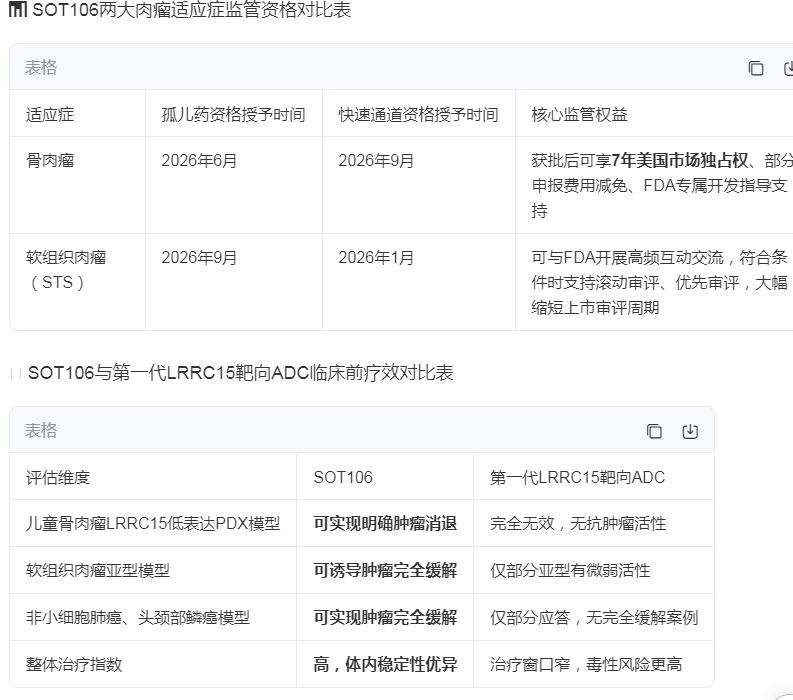Click cell '儿童骨肉瘤LRRC15低表达PDX模型'
Viewport: 793px width, 700px height.
coord(153,523)
